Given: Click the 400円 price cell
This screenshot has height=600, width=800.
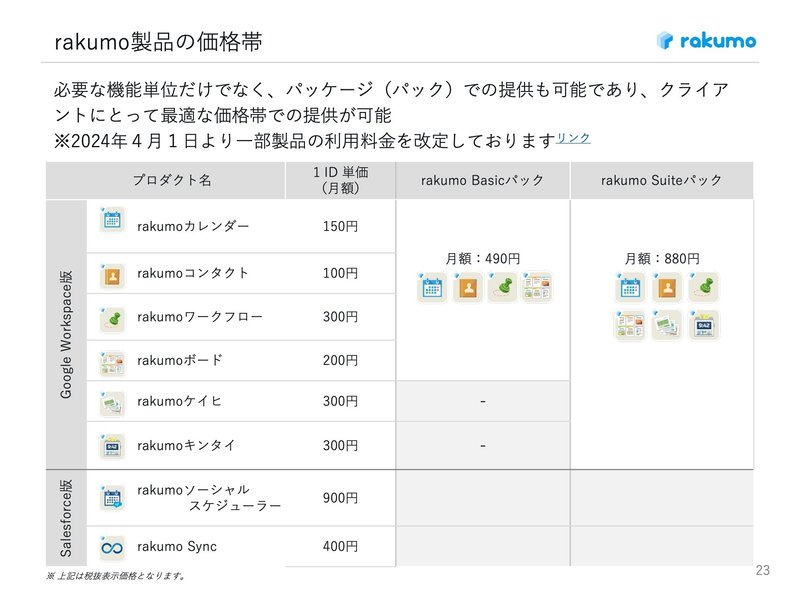Looking at the screenshot, I should 340,546.
